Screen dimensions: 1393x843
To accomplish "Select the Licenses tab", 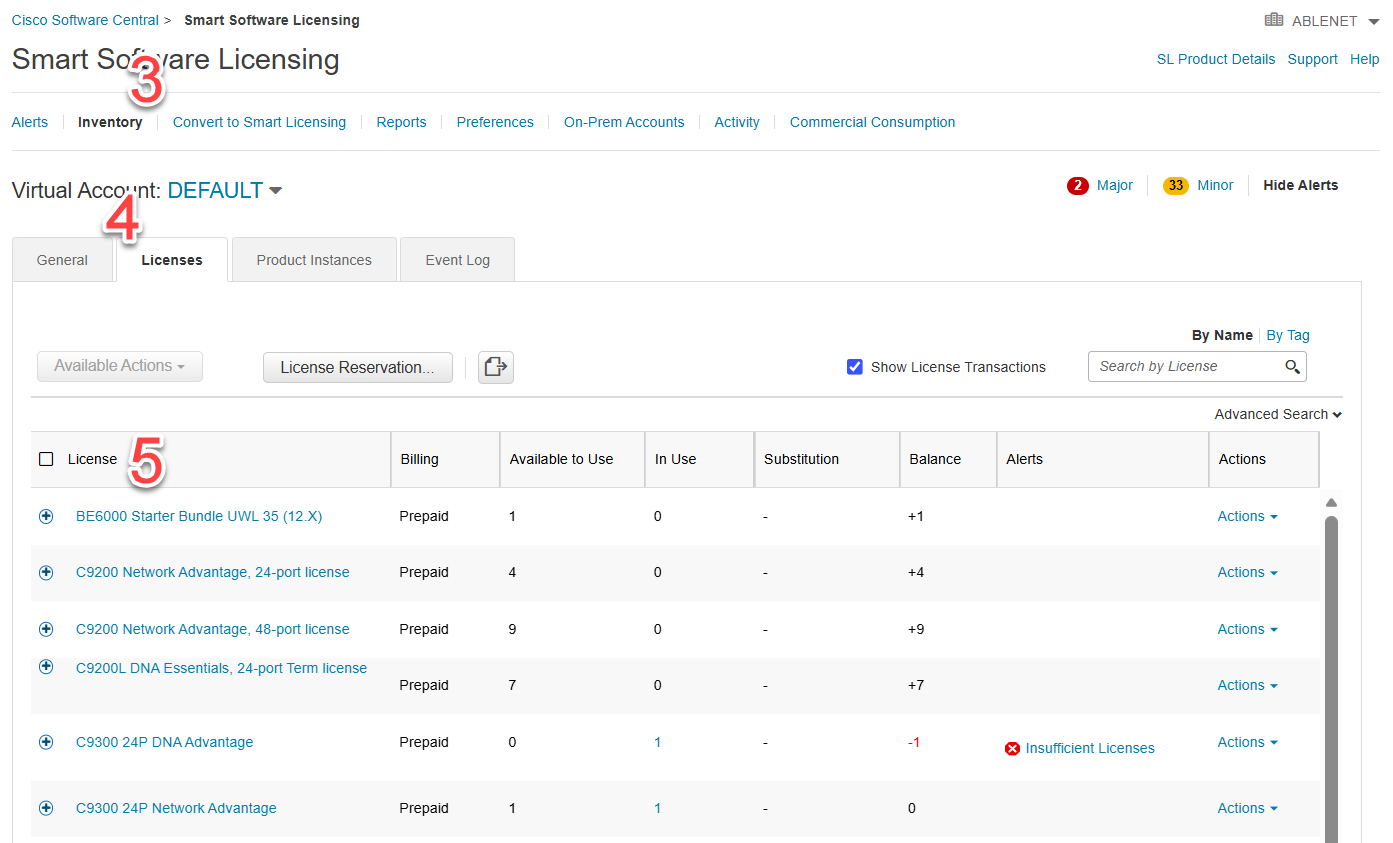I will [x=172, y=260].
